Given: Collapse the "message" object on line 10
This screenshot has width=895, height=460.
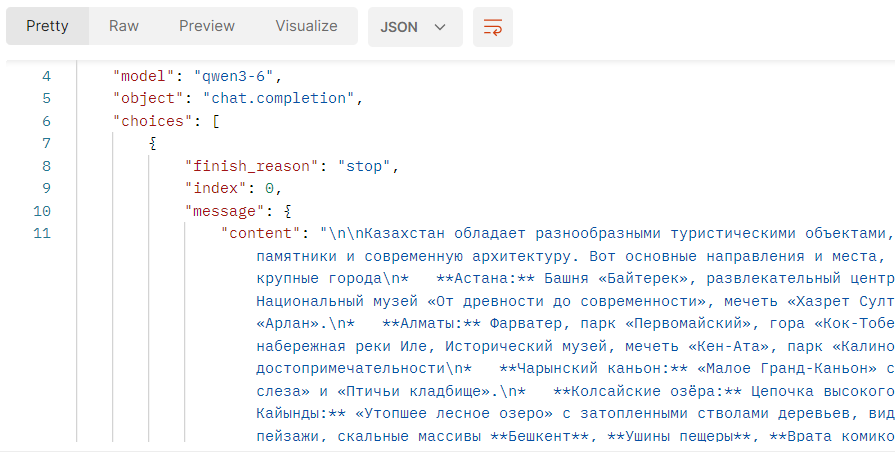Looking at the screenshot, I should pyautogui.click(x=288, y=211).
